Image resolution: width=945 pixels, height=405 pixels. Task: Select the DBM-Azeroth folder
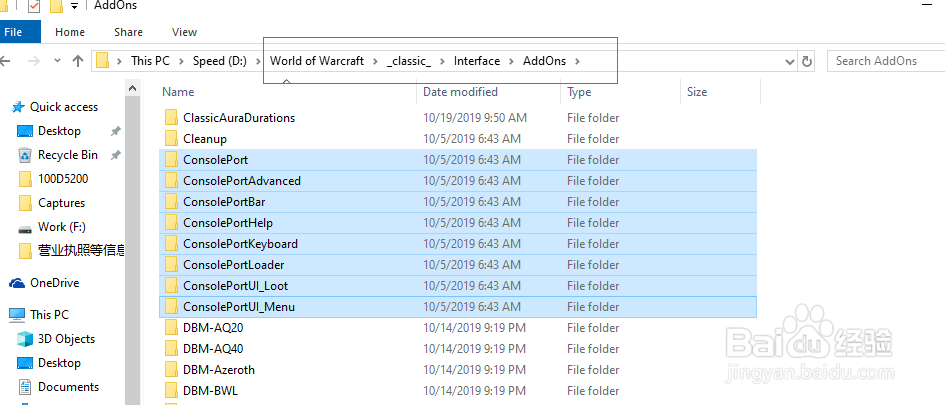pyautogui.click(x=218, y=370)
